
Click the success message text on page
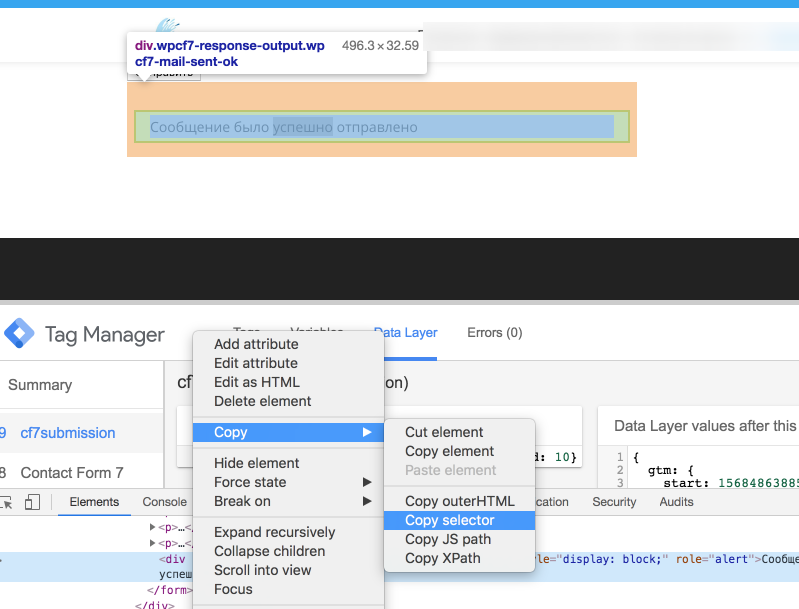pyautogui.click(x=283, y=127)
